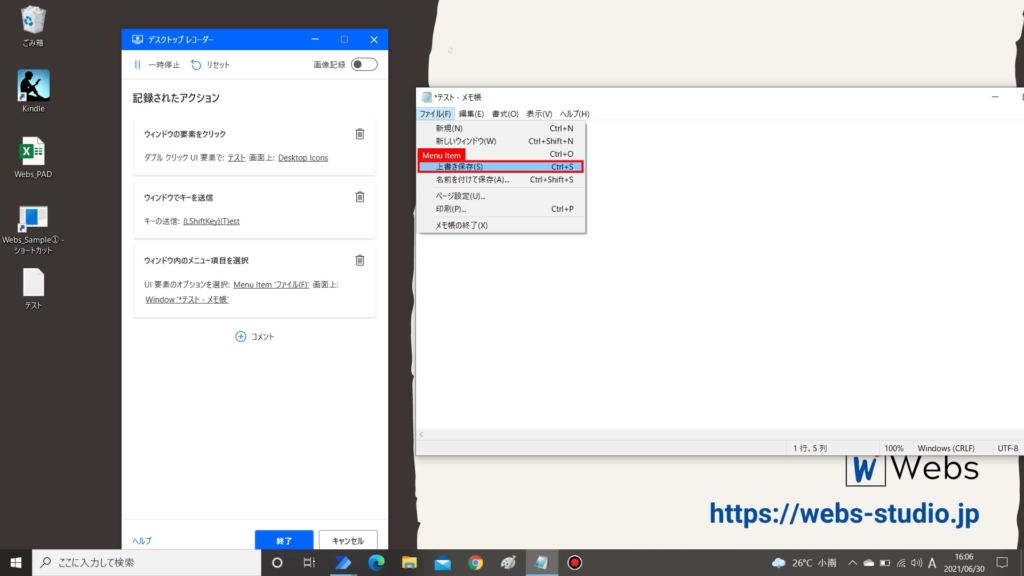
Task: Pause recording with the 一時停止 button
Action: coord(157,65)
